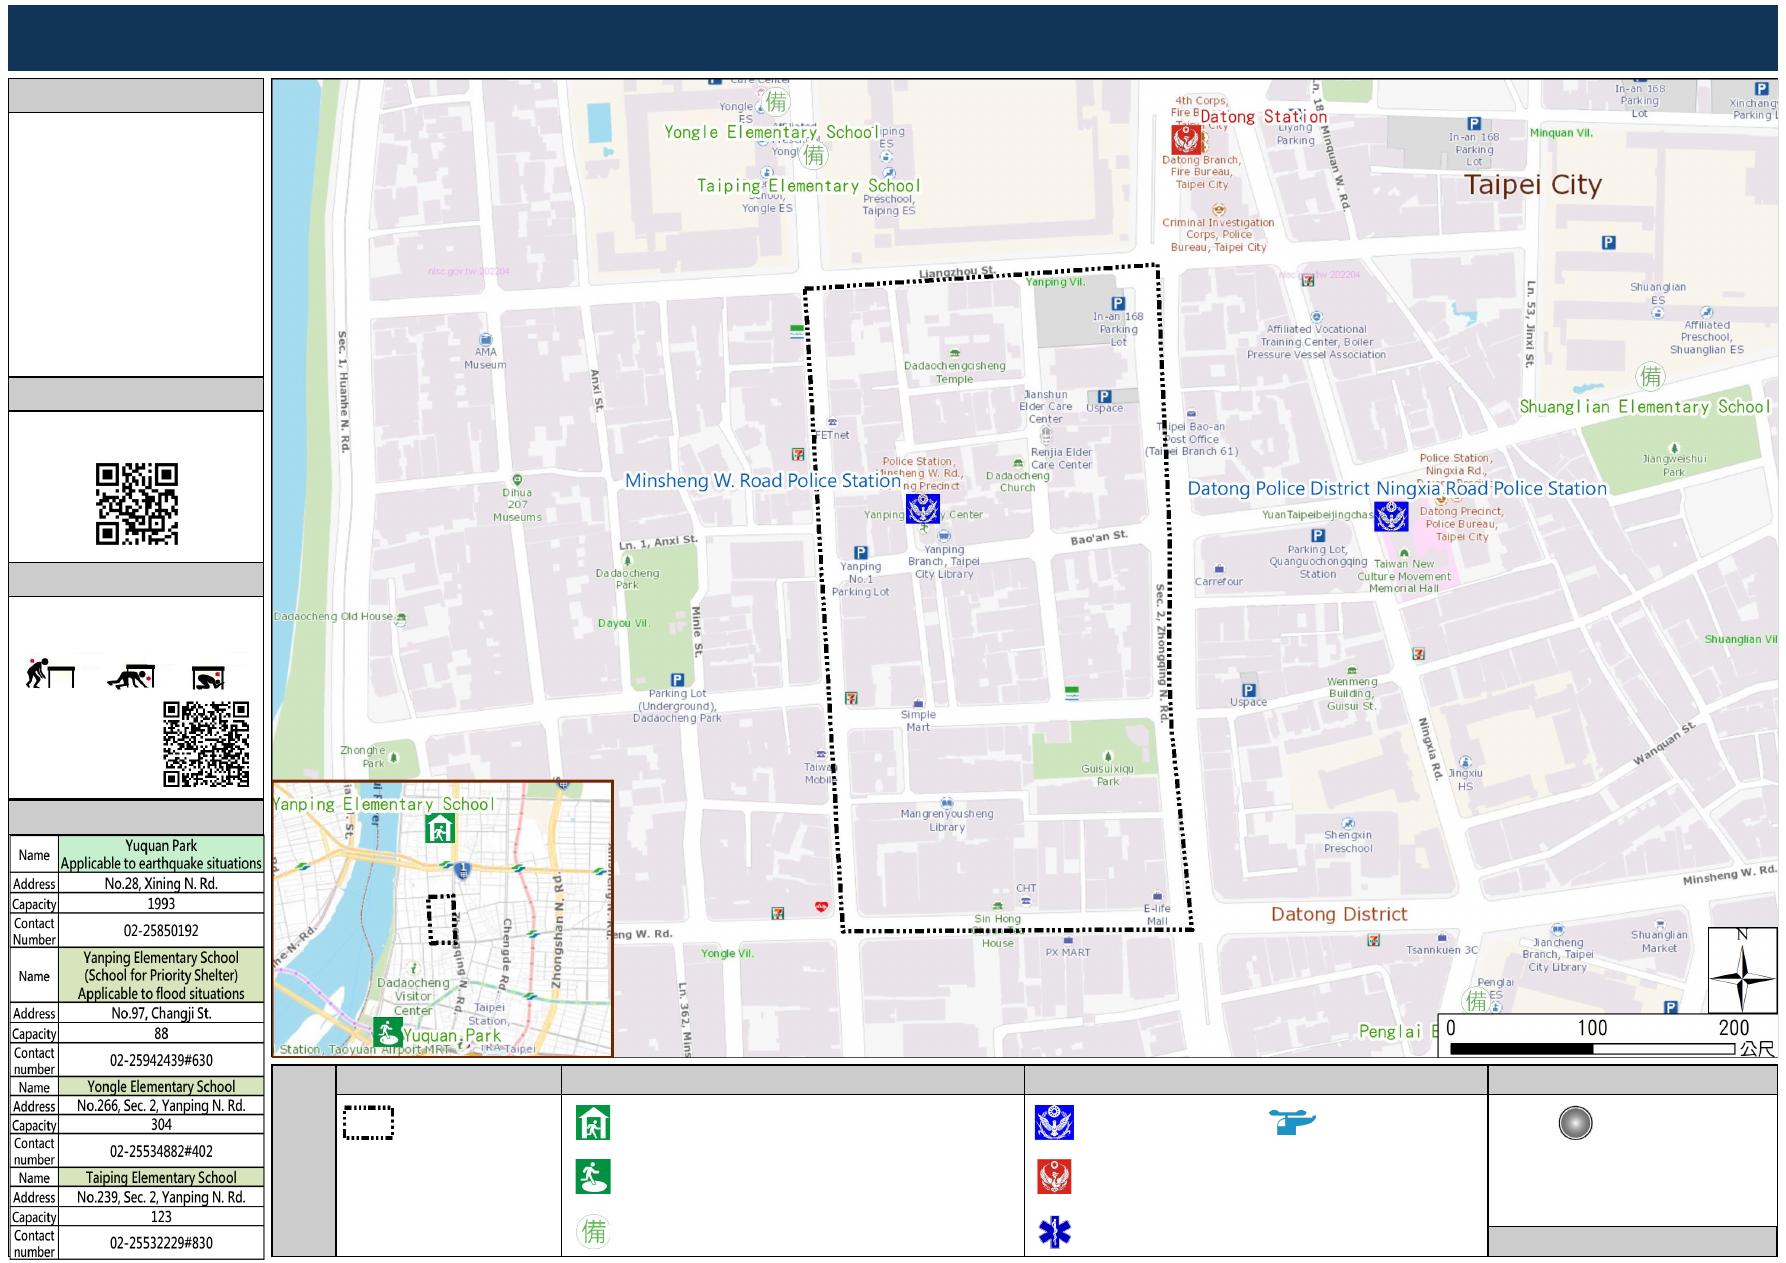Click 'Yuquan Park' name cell in table
1786x1263 pixels.
click(161, 854)
